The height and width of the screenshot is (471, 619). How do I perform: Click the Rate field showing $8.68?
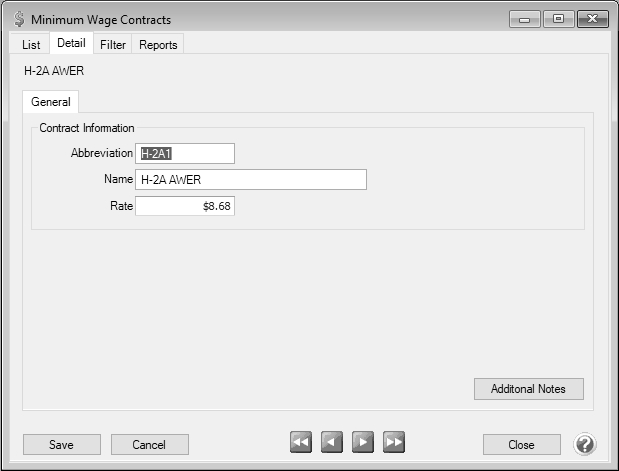pos(185,205)
